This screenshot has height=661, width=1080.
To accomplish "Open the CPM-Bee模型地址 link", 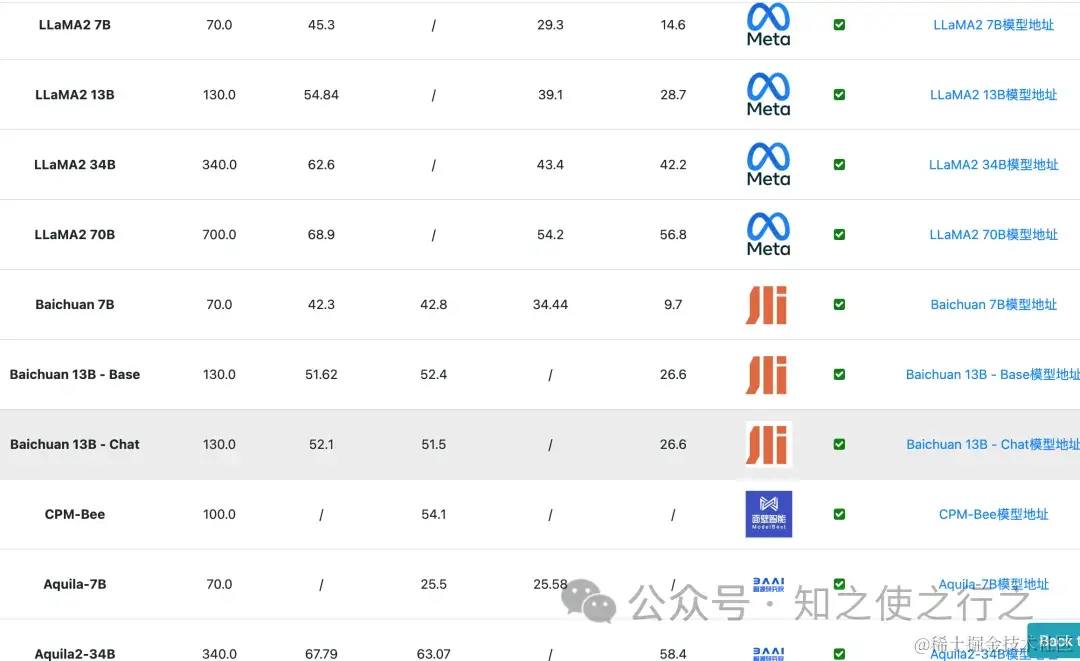I will (993, 514).
